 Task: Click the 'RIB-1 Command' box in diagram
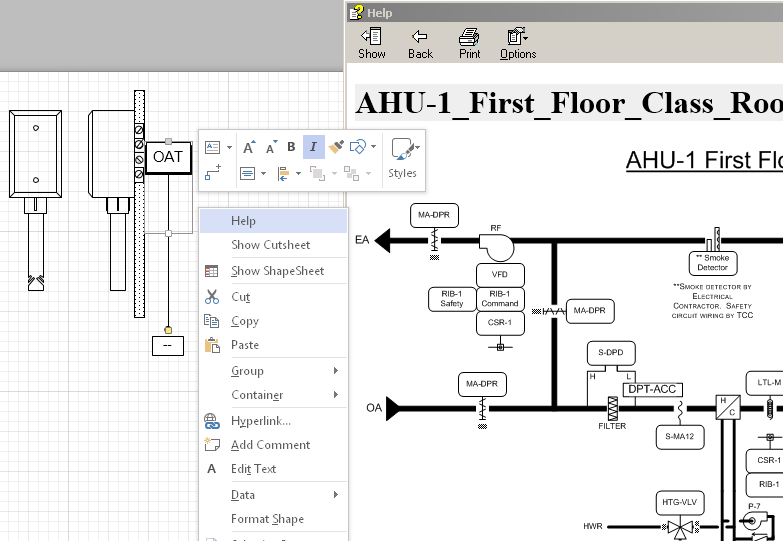pos(500,299)
